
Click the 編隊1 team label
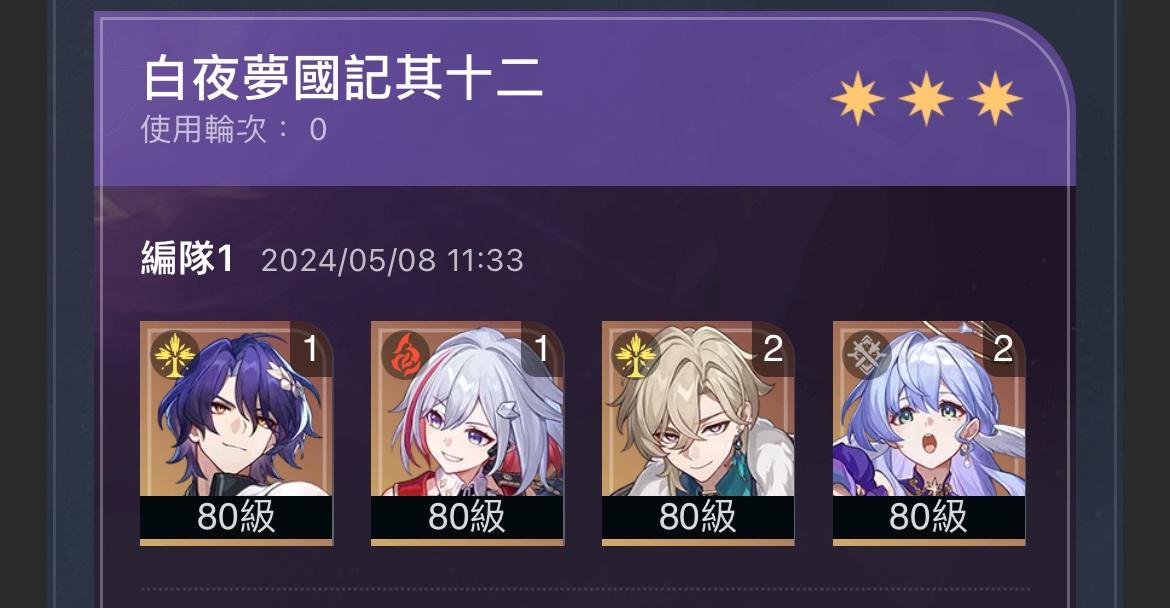point(187,259)
